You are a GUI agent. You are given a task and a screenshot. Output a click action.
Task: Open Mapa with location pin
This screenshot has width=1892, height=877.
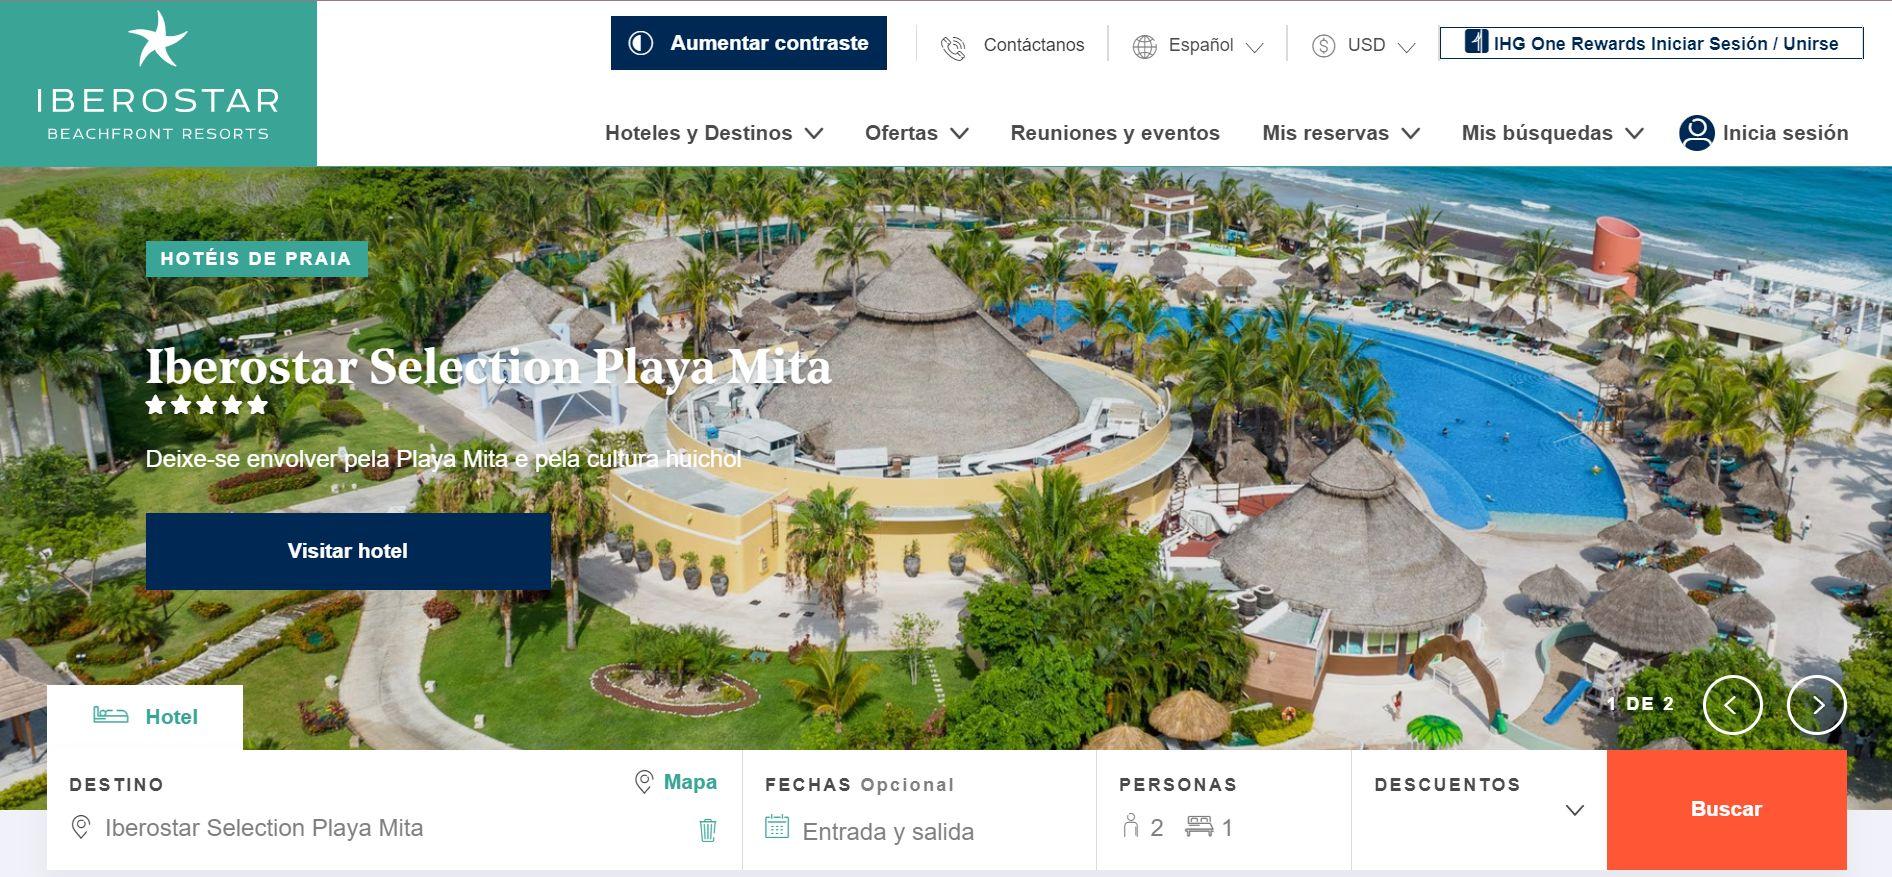(677, 782)
